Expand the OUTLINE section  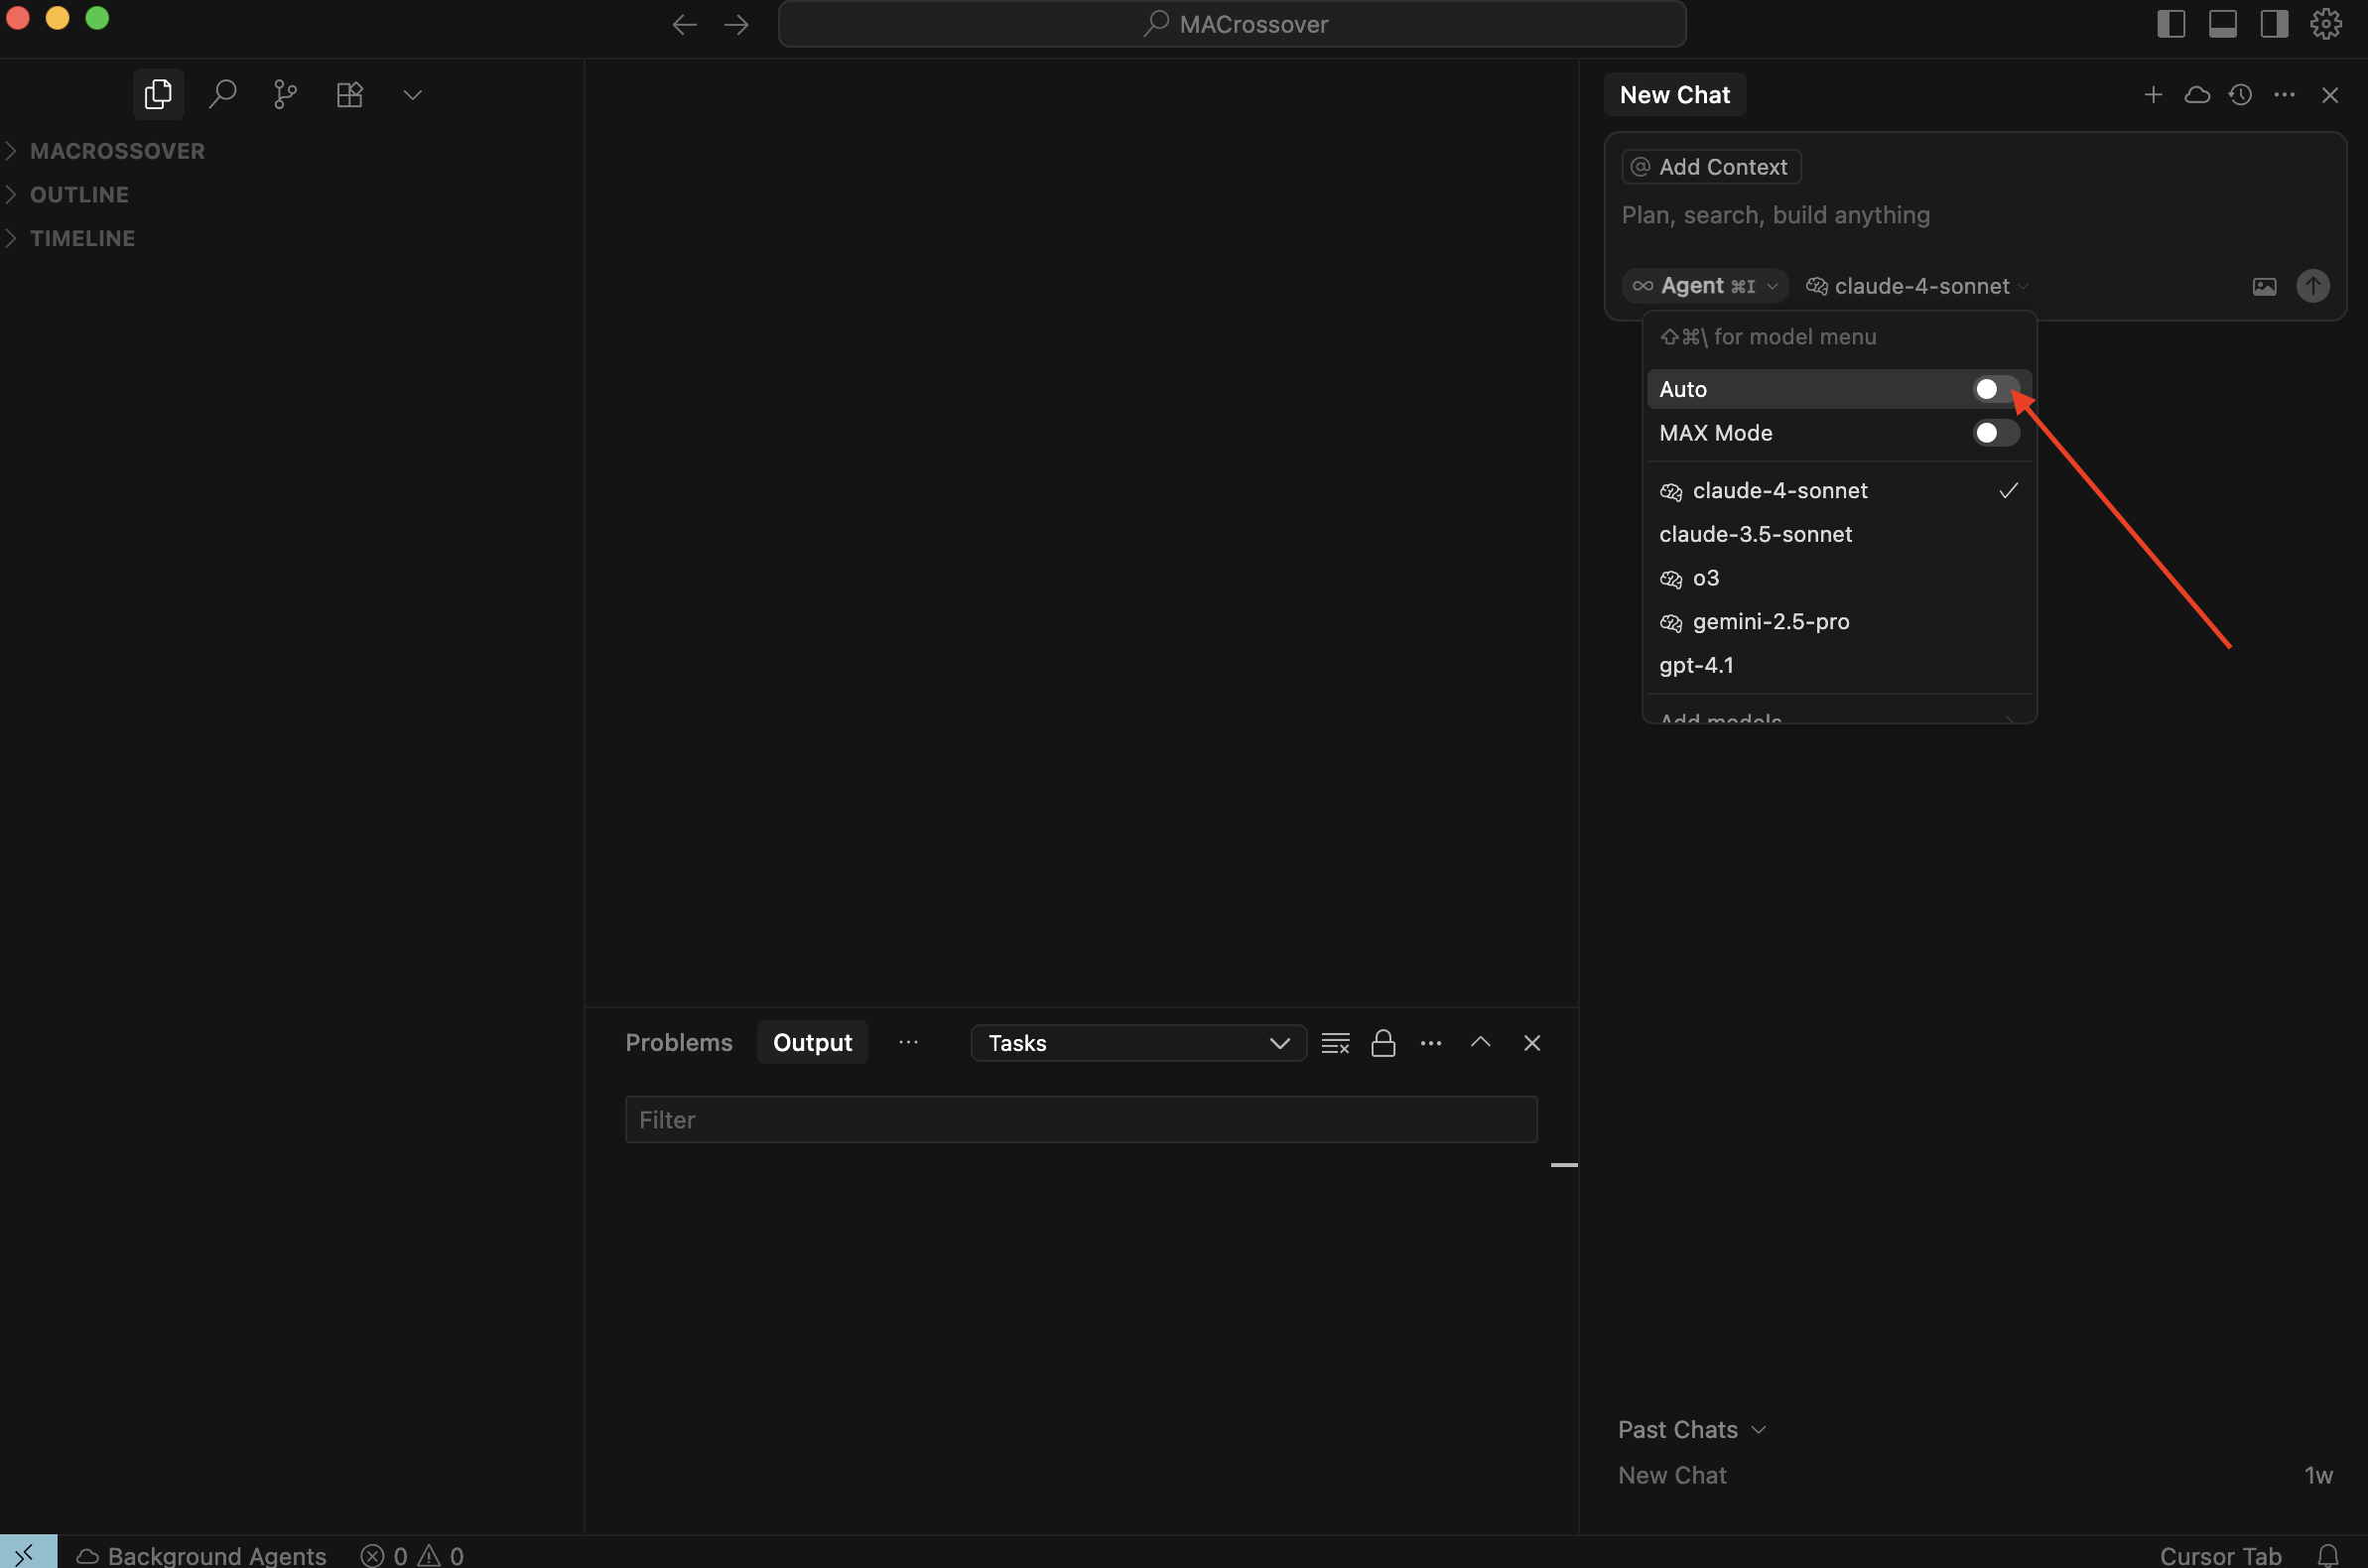[79, 194]
